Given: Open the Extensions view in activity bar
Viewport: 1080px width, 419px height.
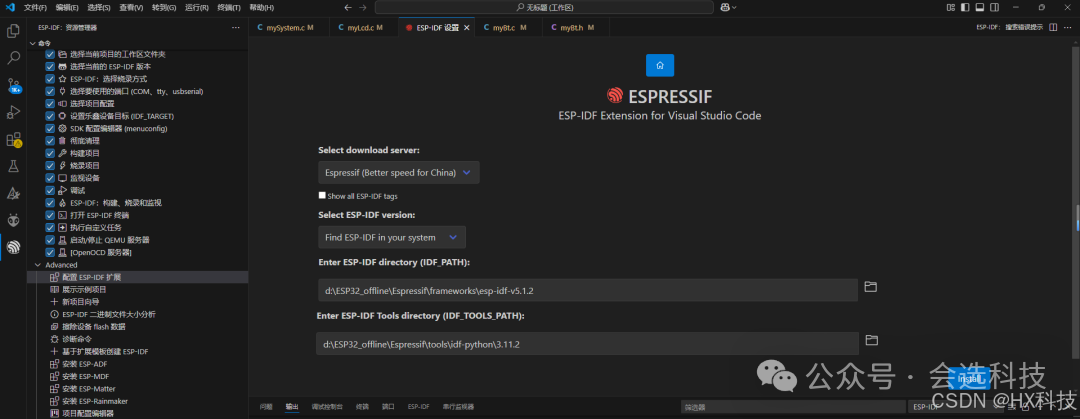Looking at the screenshot, I should coord(13,139).
